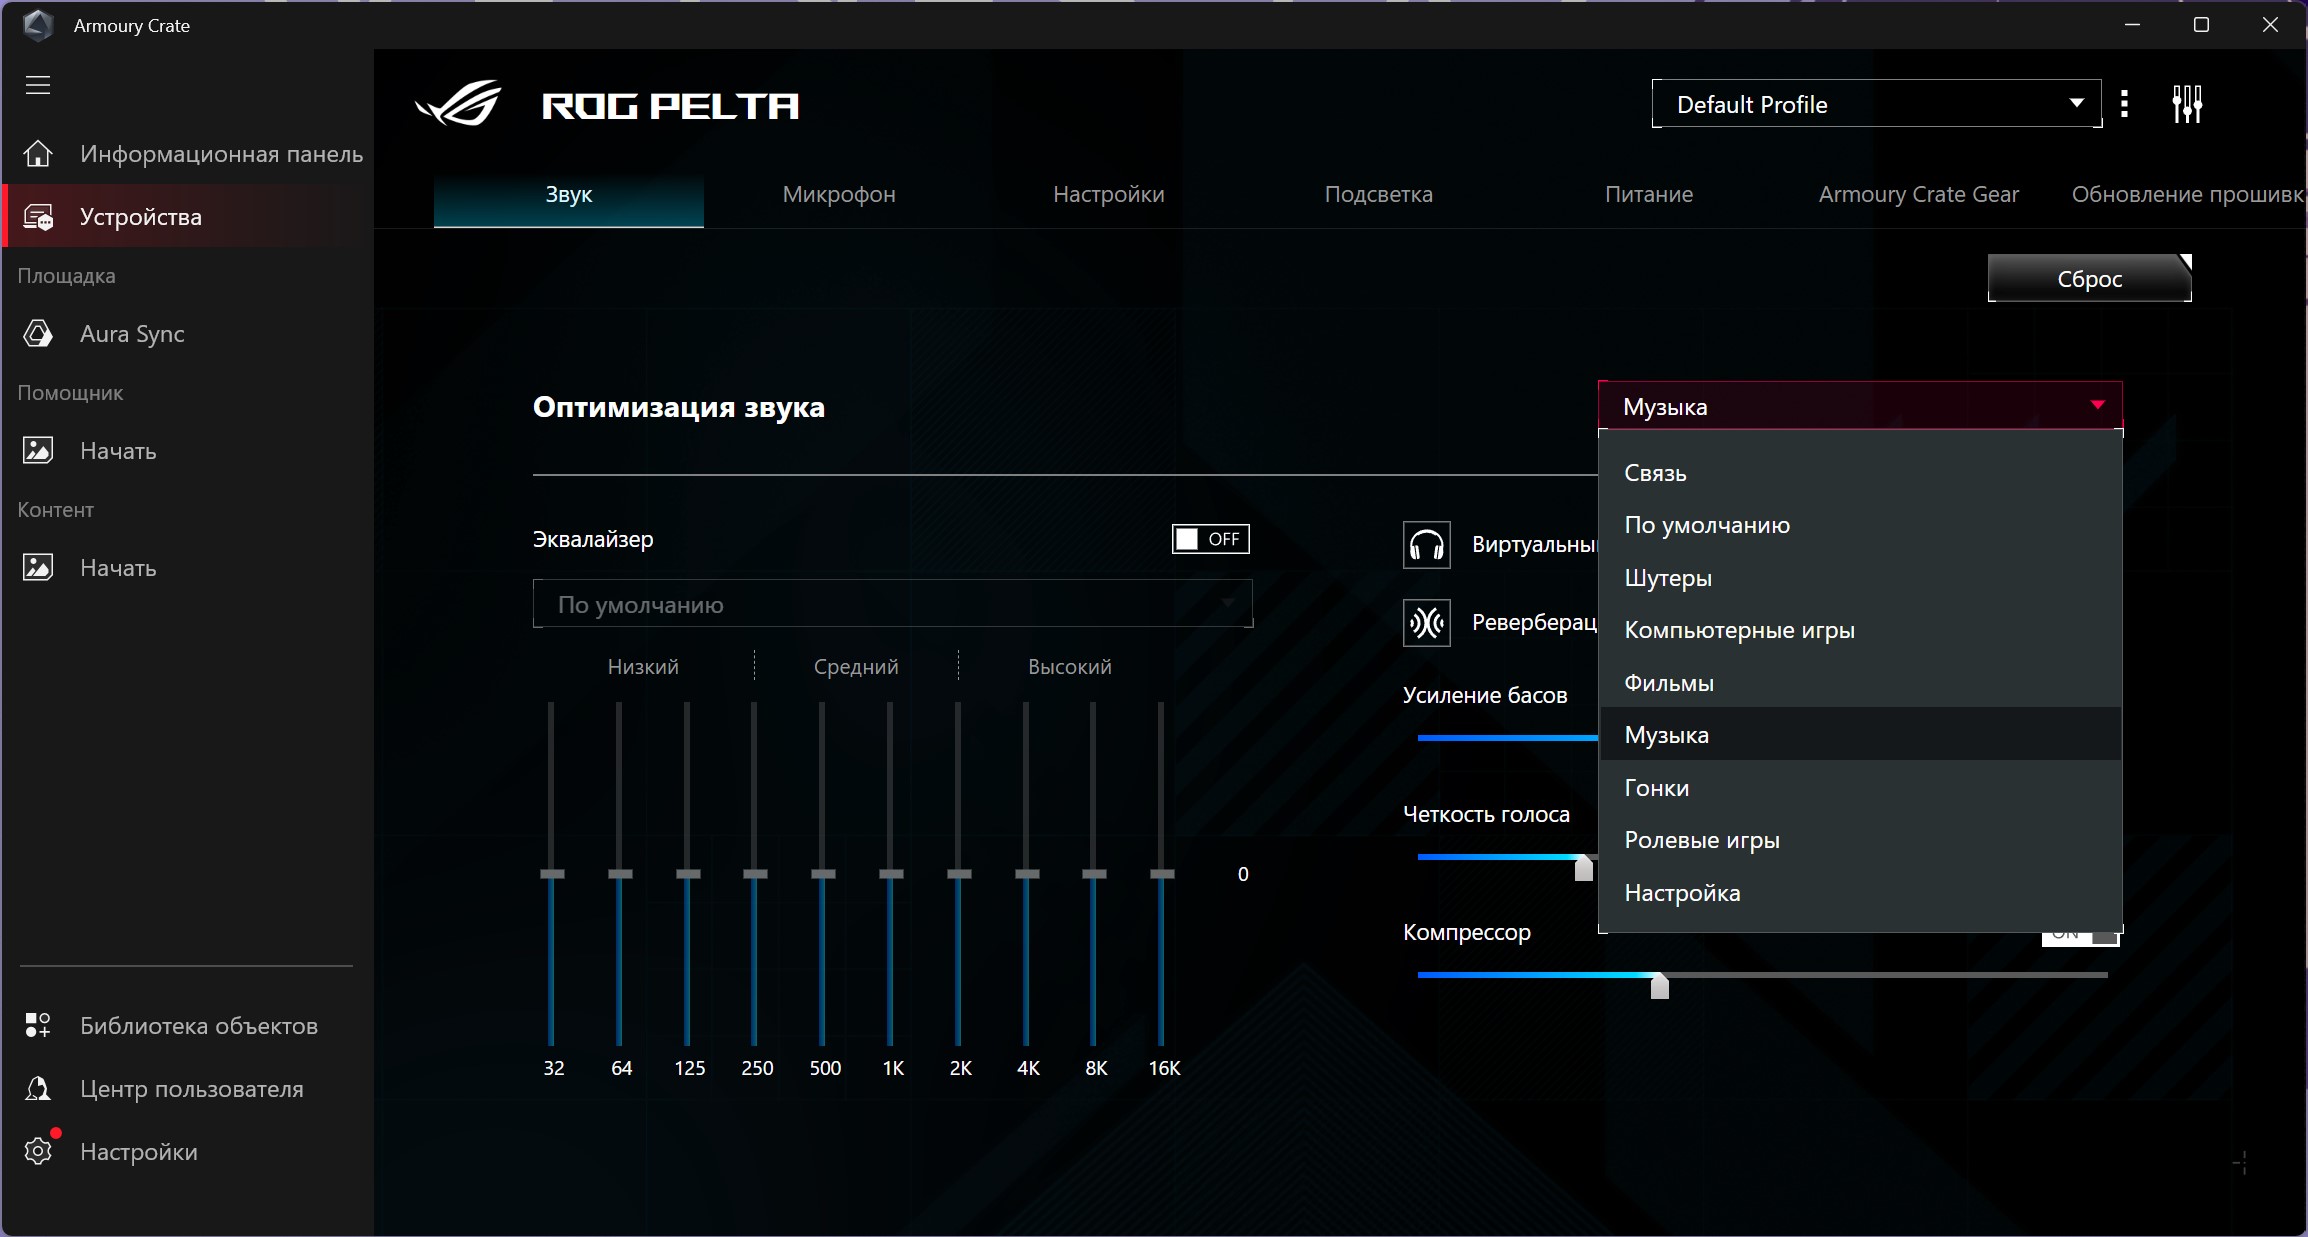2308x1237 pixels.
Task: Open the equalizer preset По умолчанию dropdown
Action: [x=892, y=604]
